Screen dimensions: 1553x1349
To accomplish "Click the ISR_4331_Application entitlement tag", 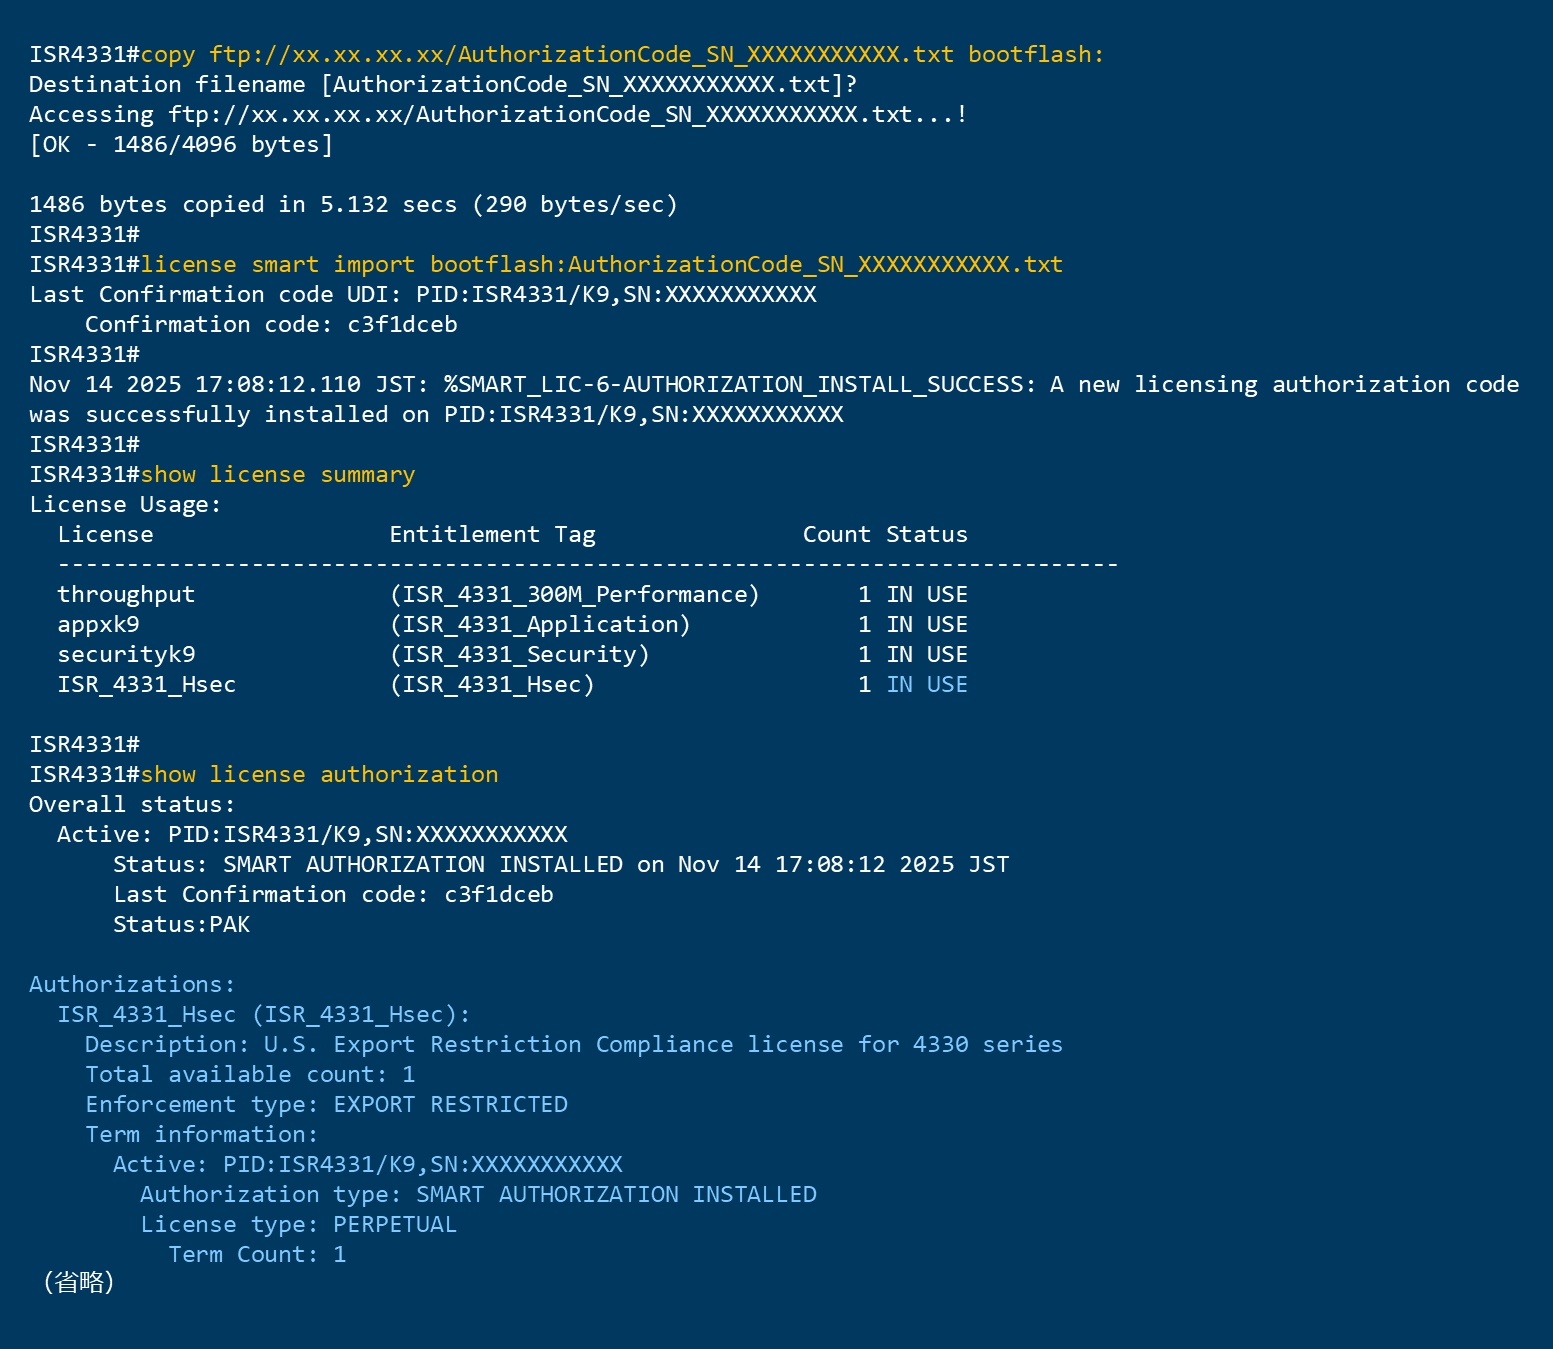I will 540,624.
